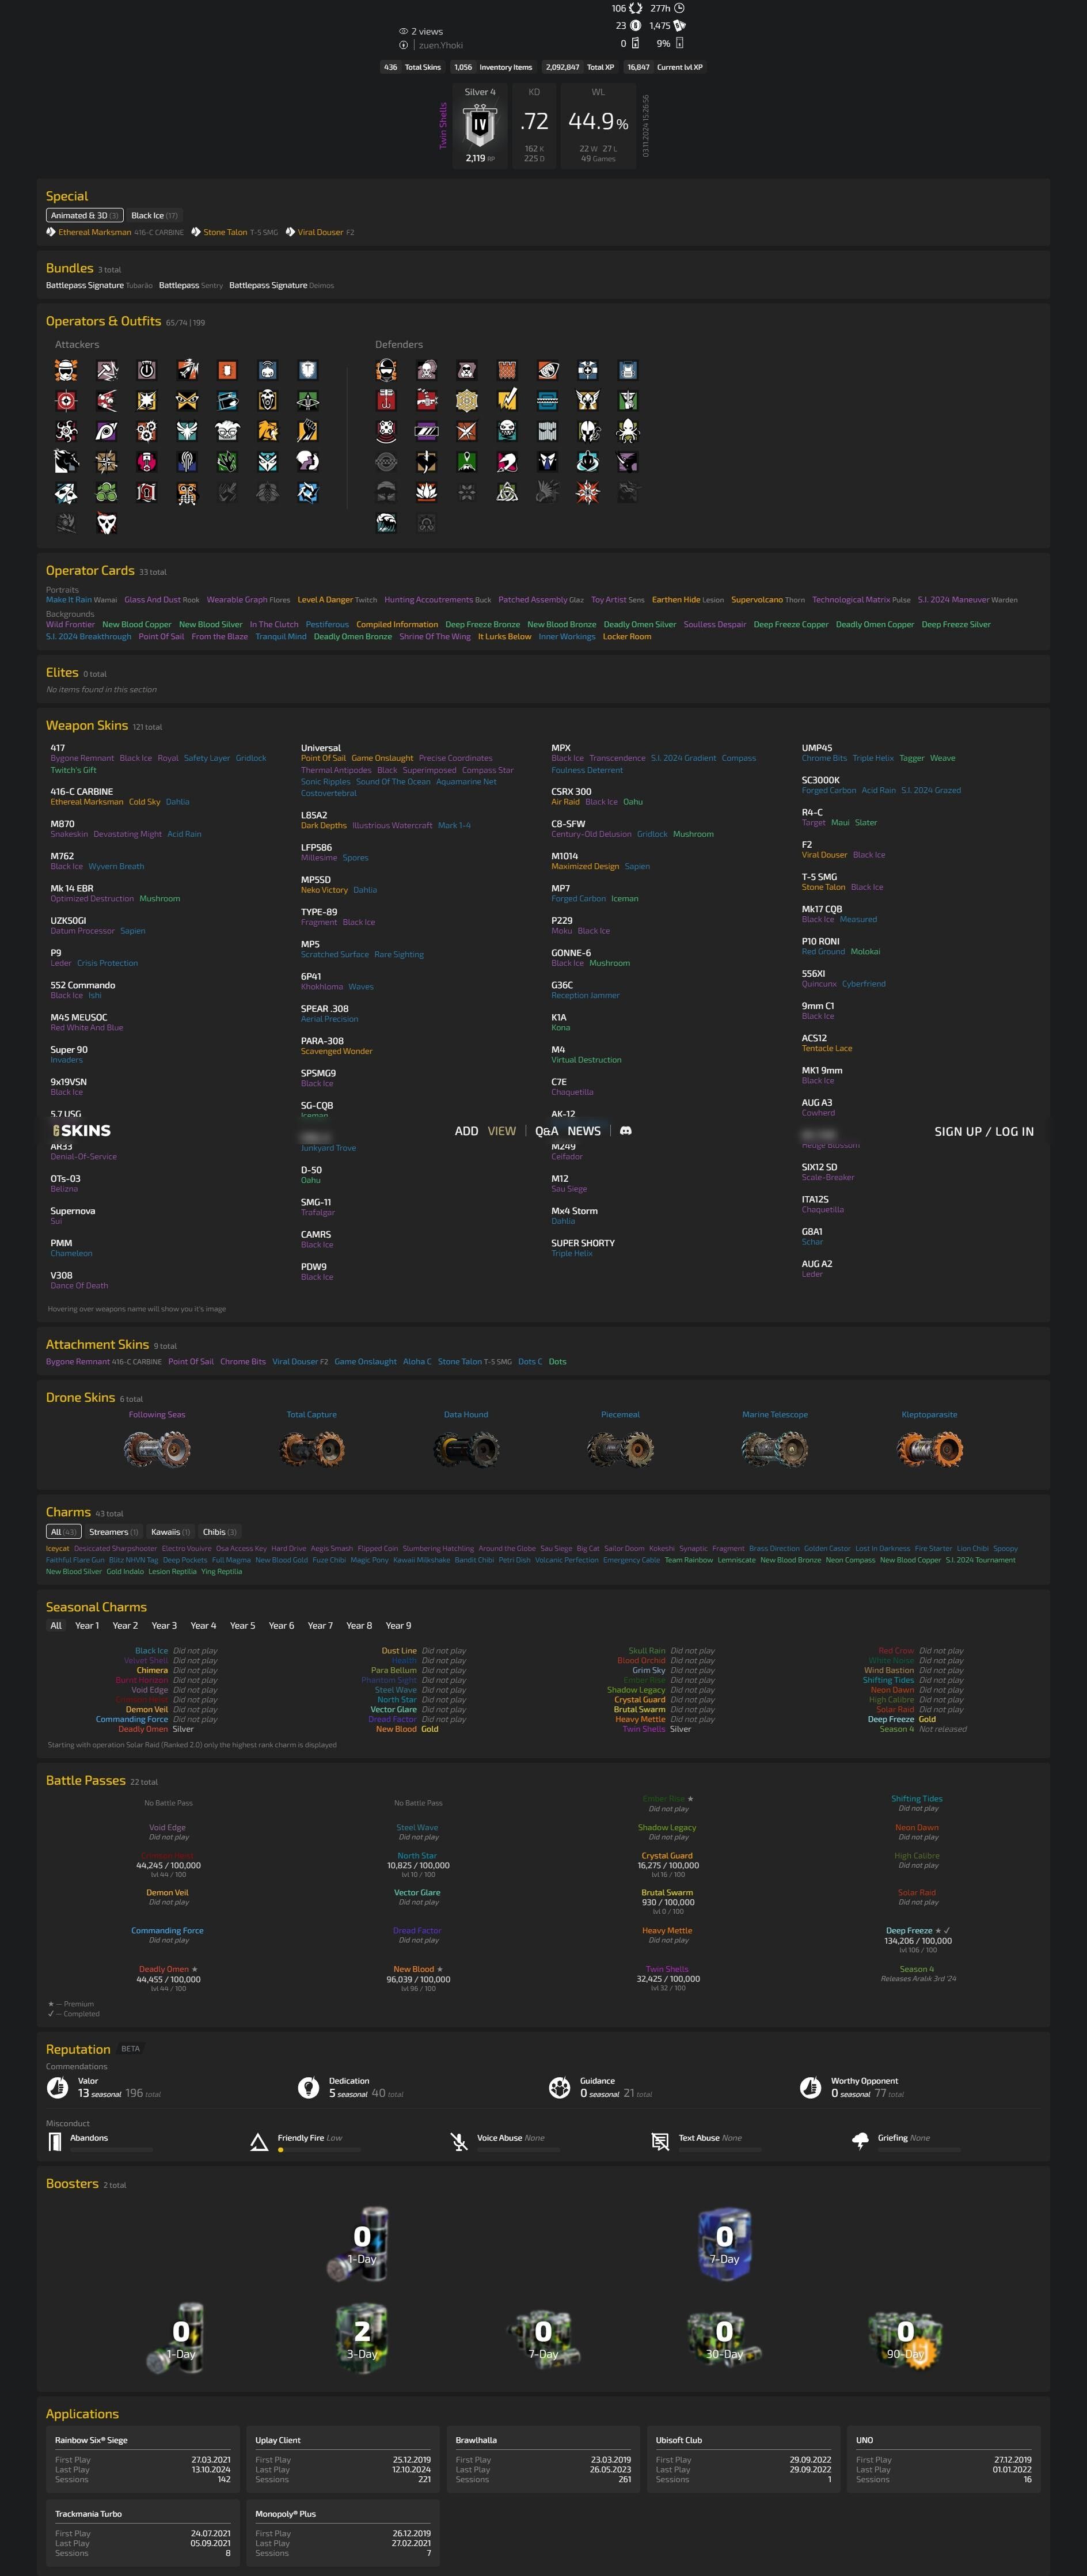Open the Capitao crossbow operator icon

point(308,401)
